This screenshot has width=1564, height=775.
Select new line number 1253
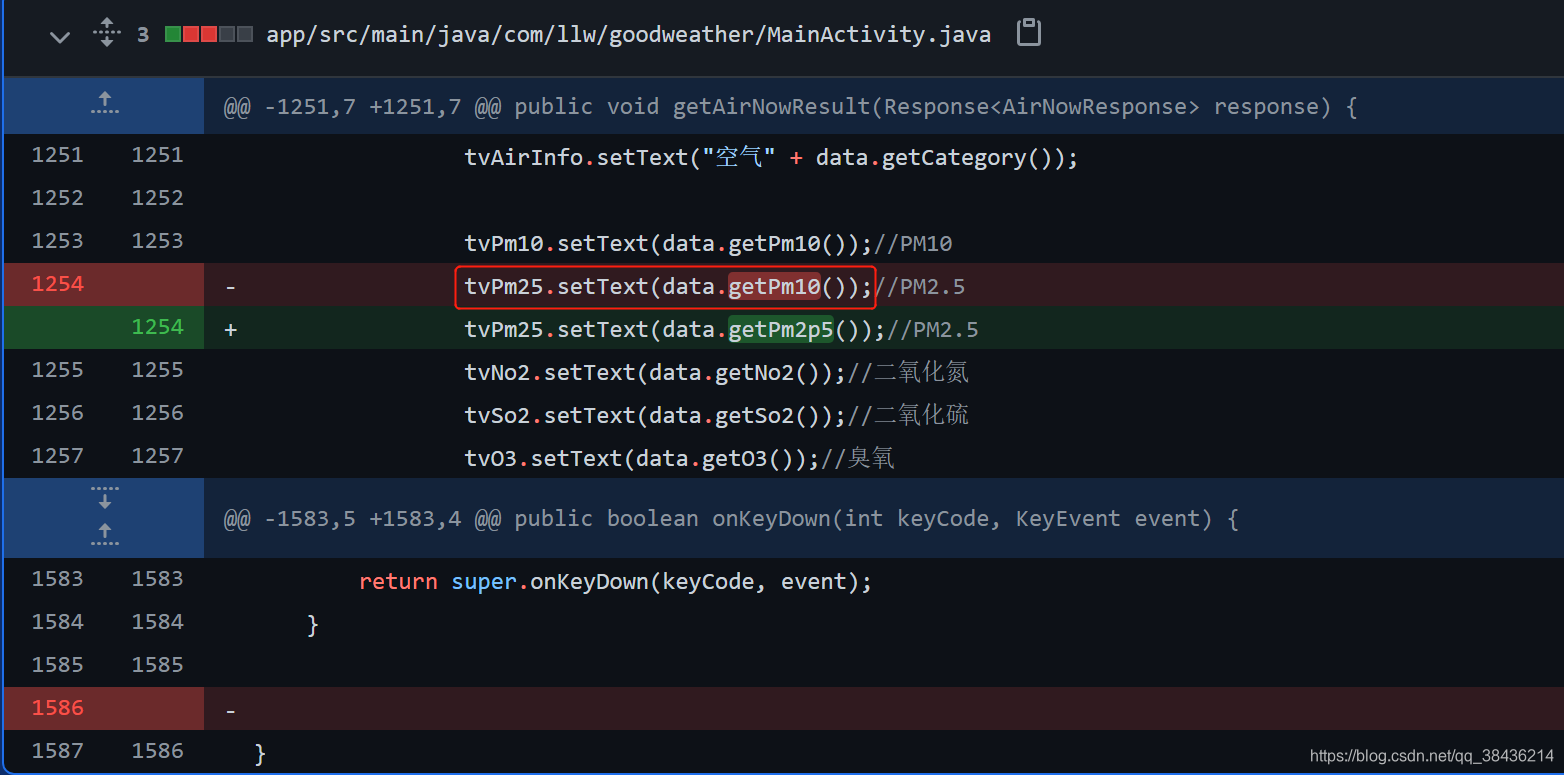coord(158,241)
